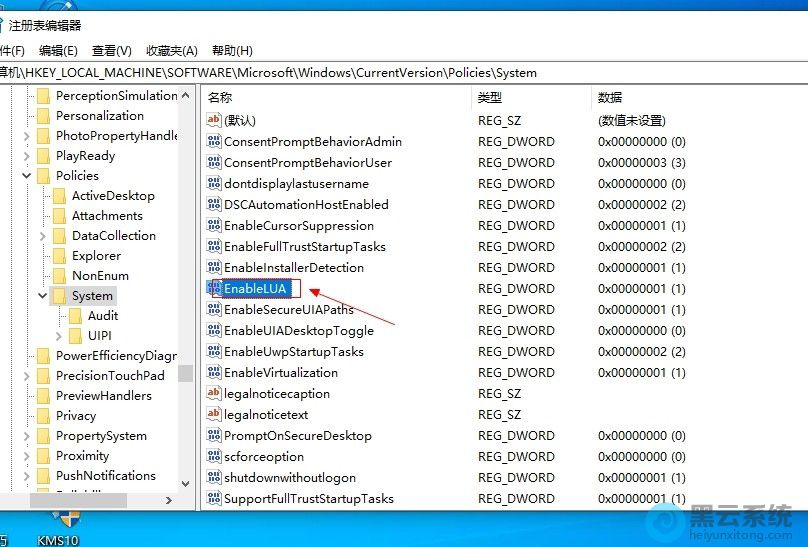Click the shutdownwithoutlogon DWORD icon

tap(213, 478)
